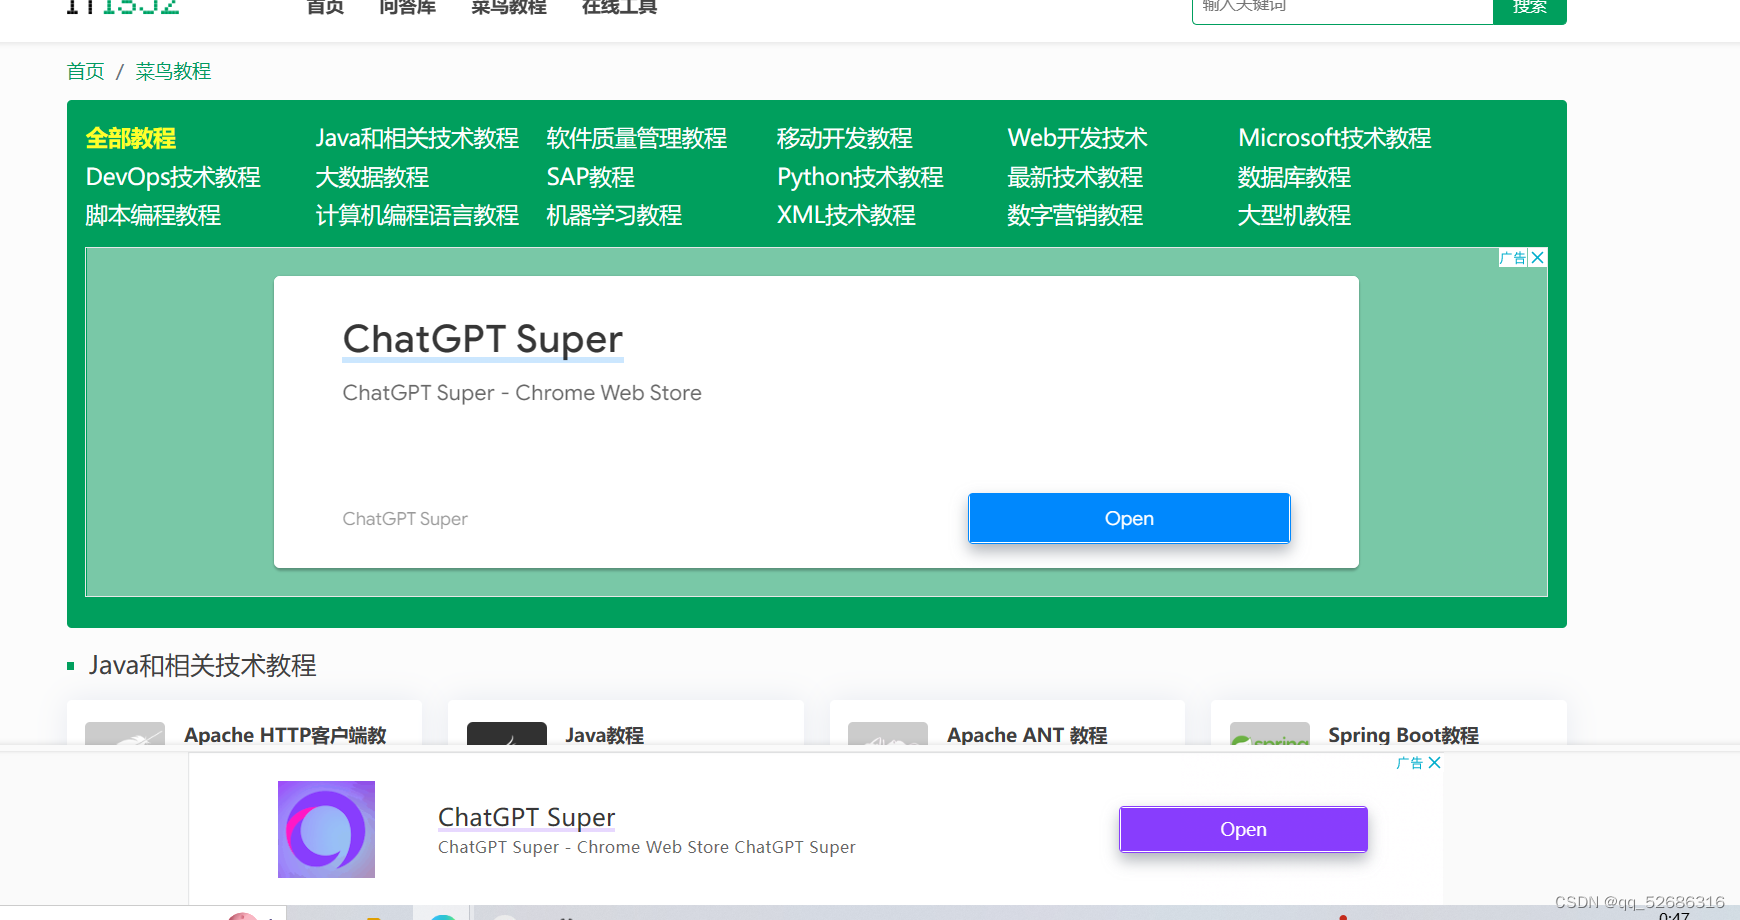Click the Apache ANT thumbnail image

[888, 733]
